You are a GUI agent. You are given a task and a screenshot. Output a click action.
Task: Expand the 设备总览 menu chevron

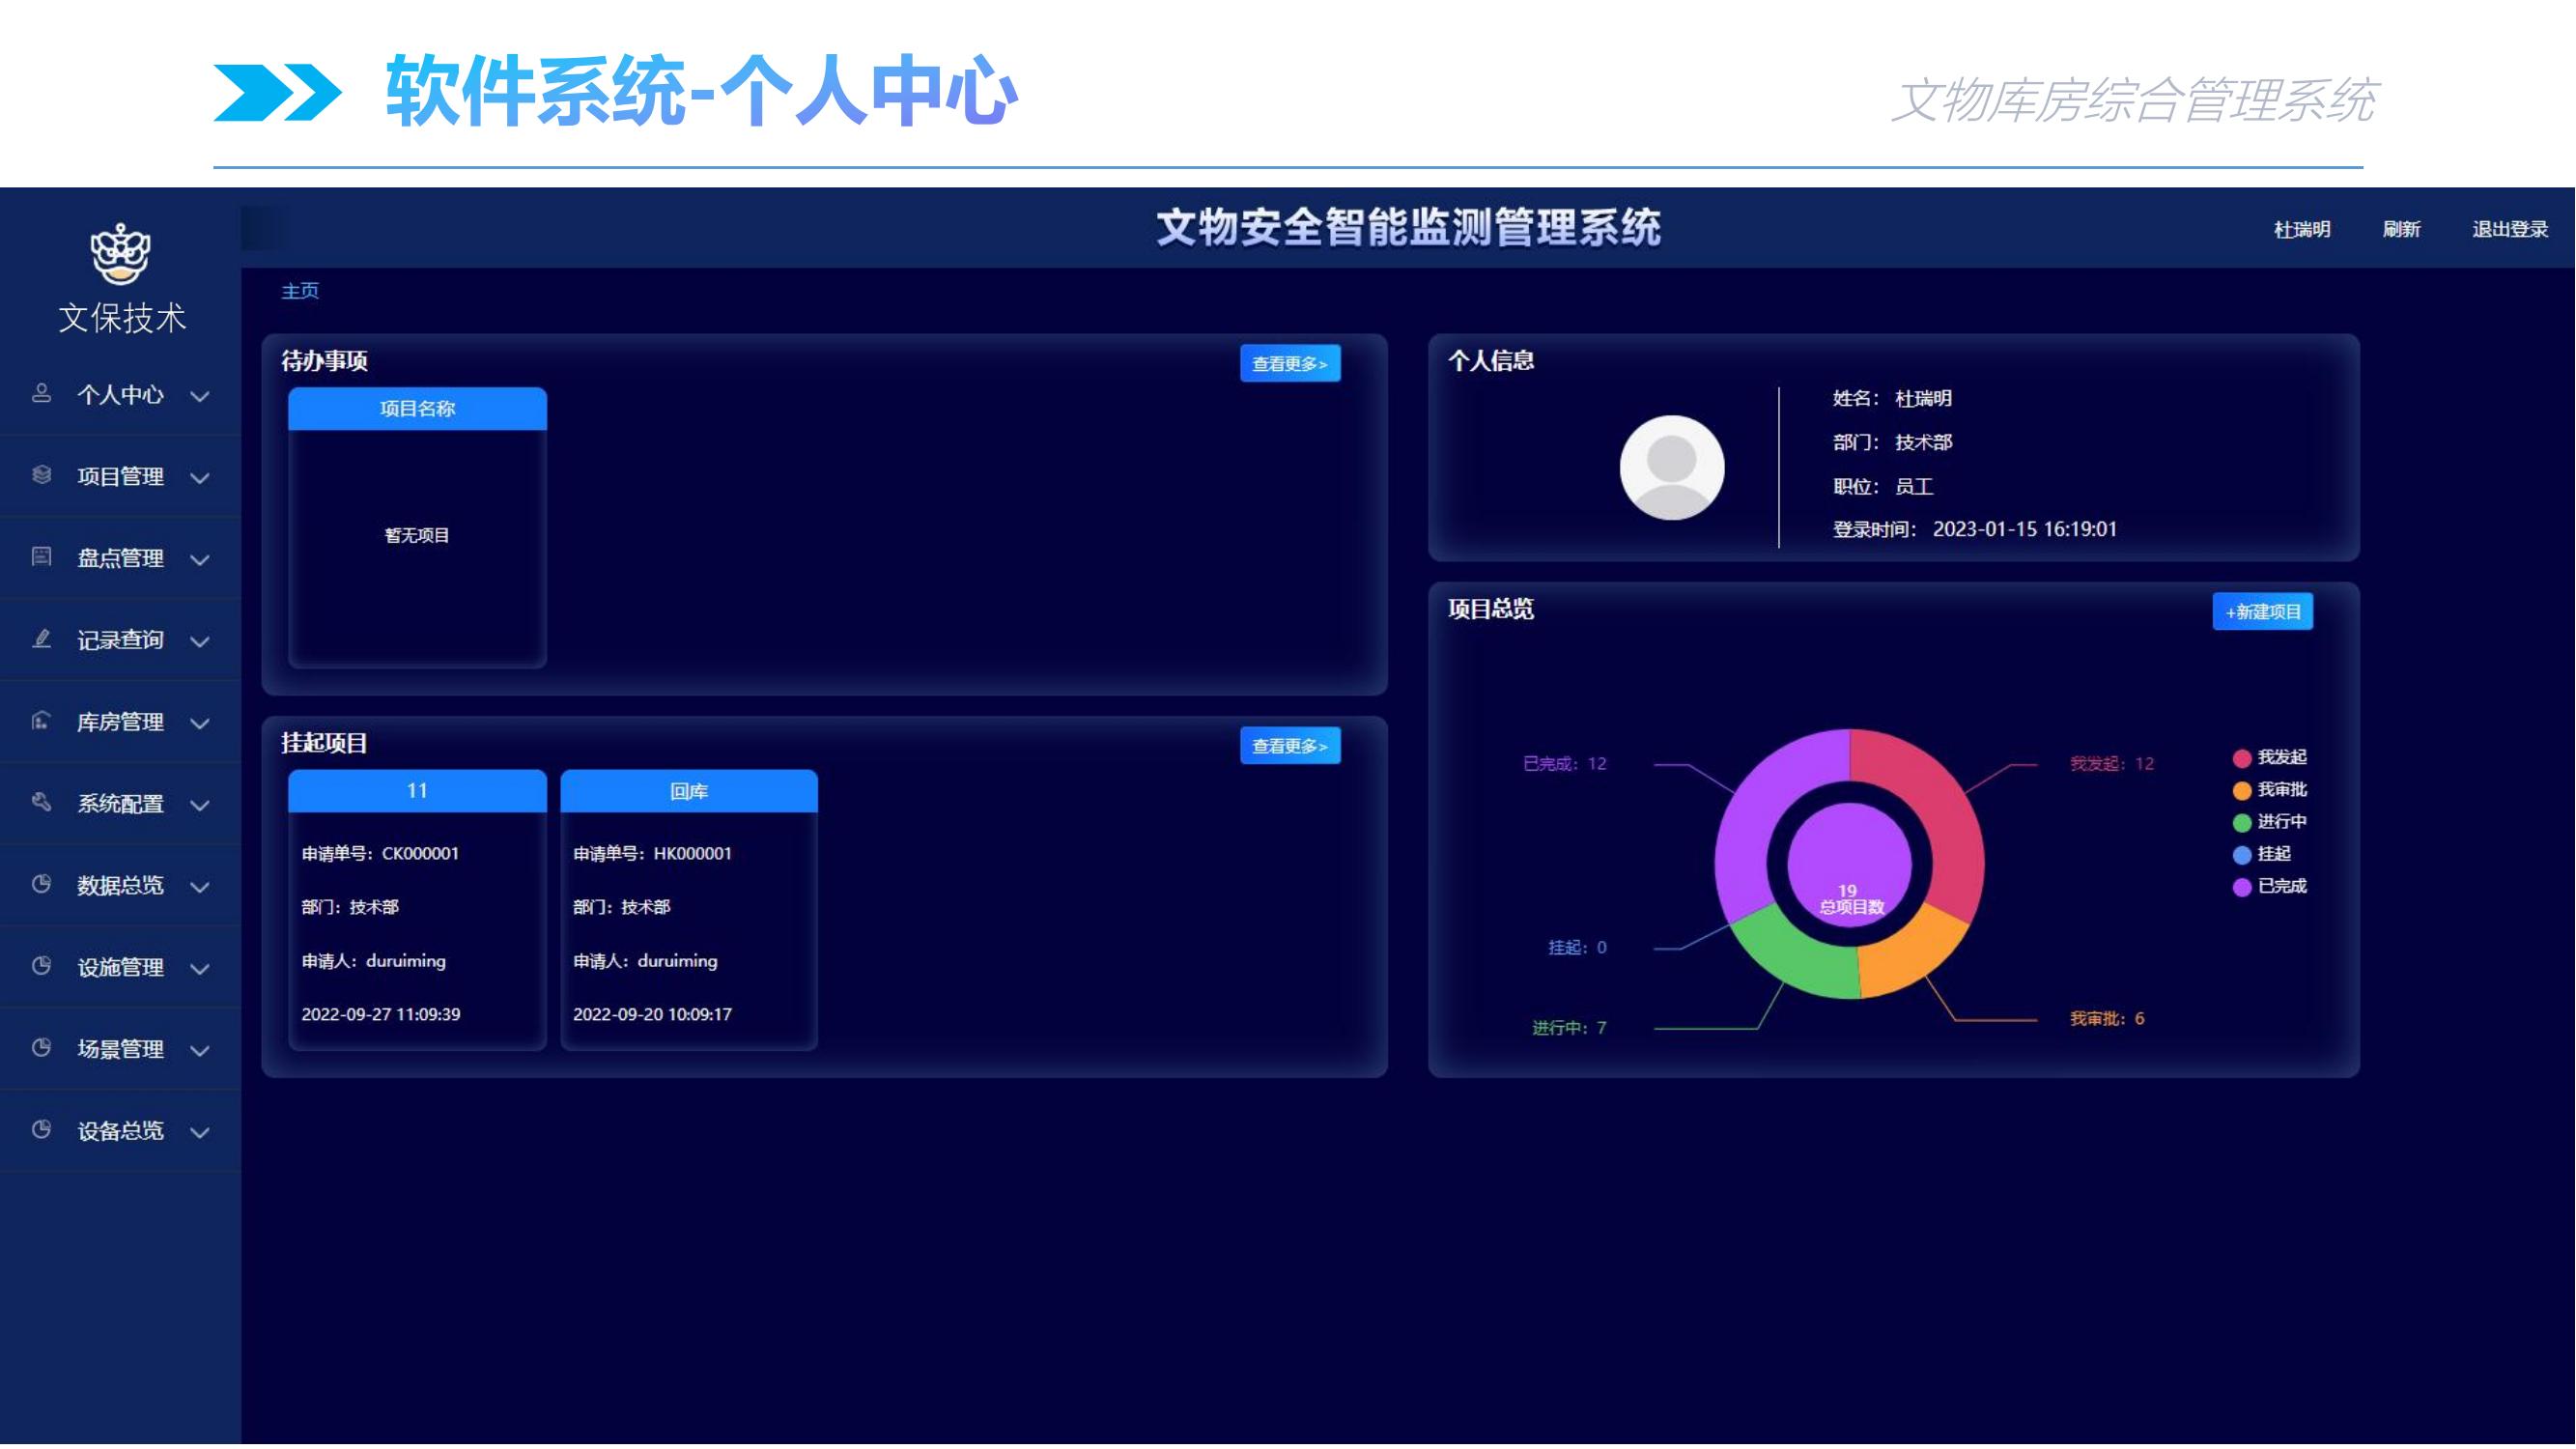pyautogui.click(x=200, y=1133)
